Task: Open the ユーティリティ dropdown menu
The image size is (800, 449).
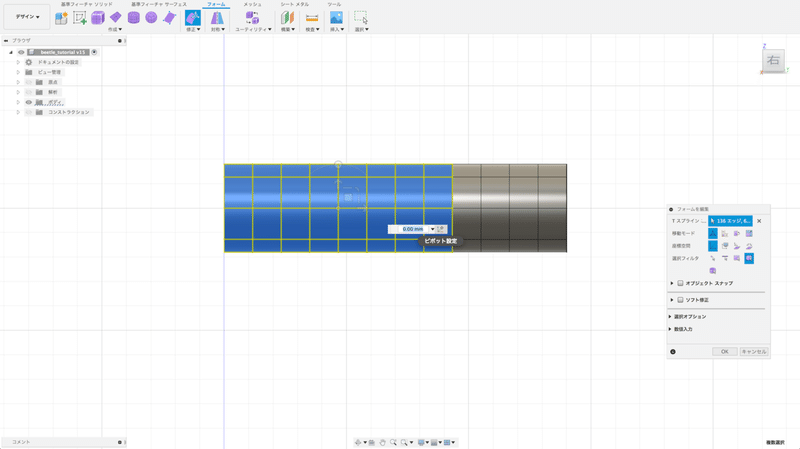Action: tap(253, 30)
